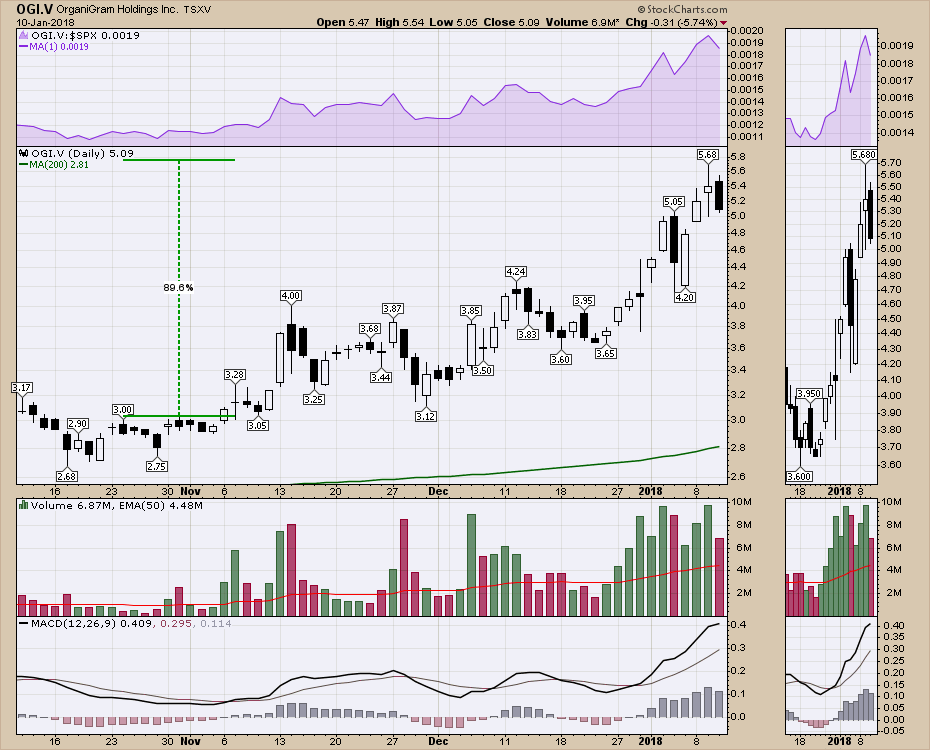The height and width of the screenshot is (750, 930).
Task: Click the Open 5.47 value
Action: (343, 22)
